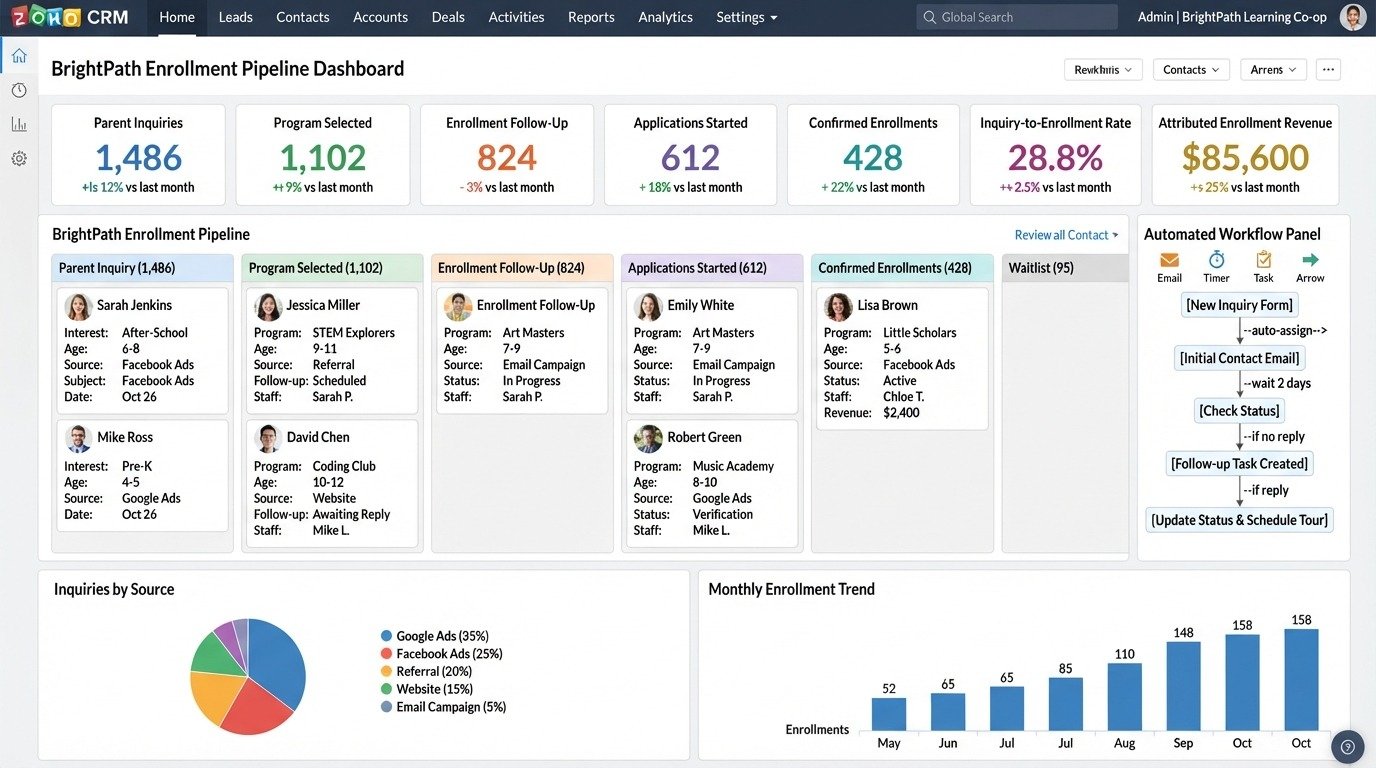
Task: Click Jessica Miller's avatar photo
Action: (268, 306)
